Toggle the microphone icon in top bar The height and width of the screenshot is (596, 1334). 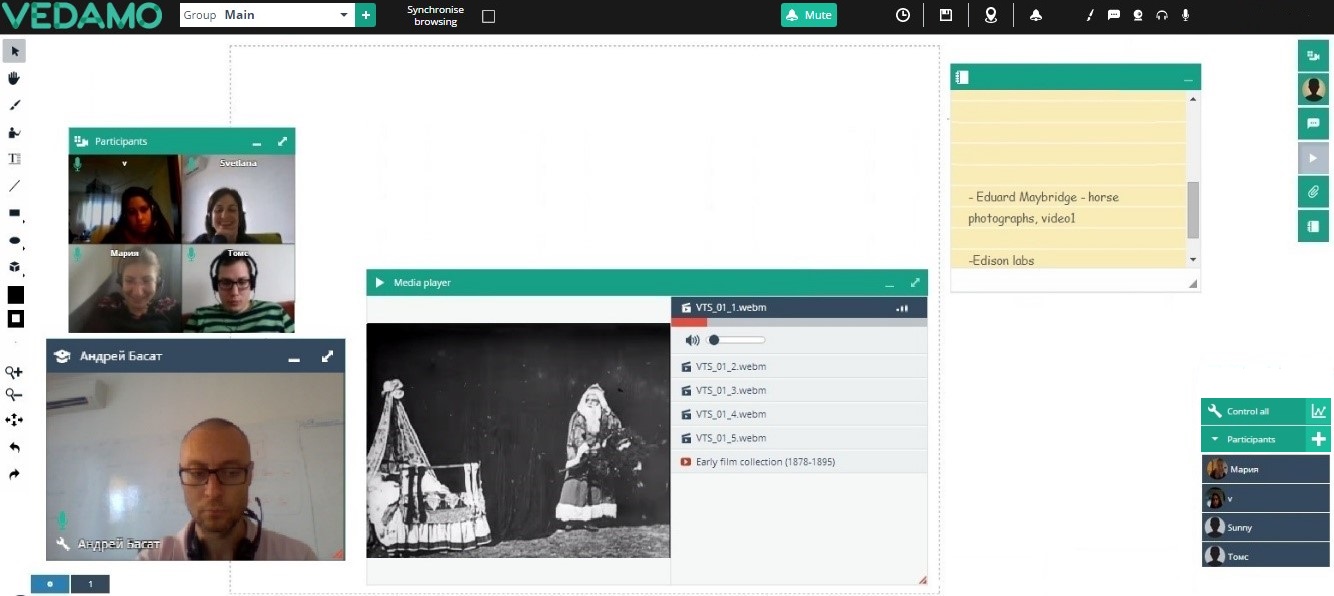[1186, 15]
